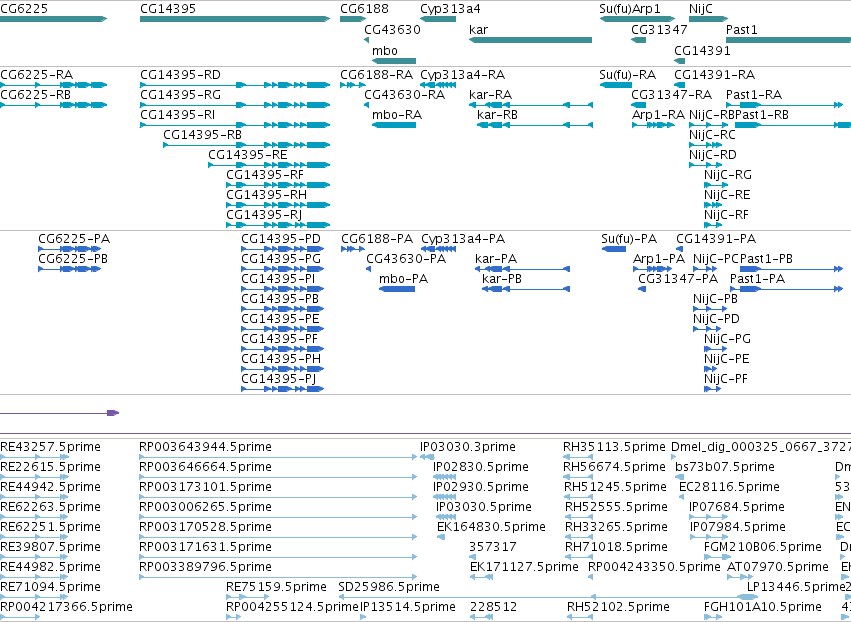
Task: Open EST label RP004217366.5prime
Action: (66, 606)
